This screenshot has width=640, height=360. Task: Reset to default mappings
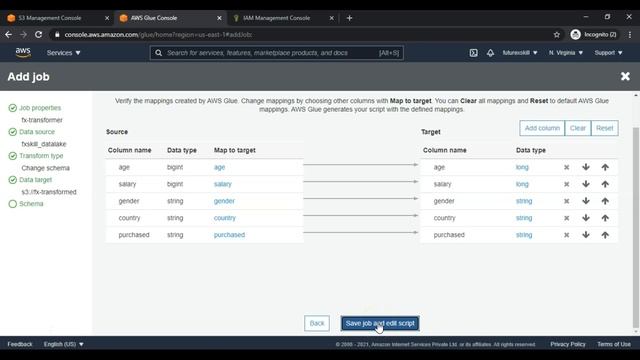click(x=604, y=128)
